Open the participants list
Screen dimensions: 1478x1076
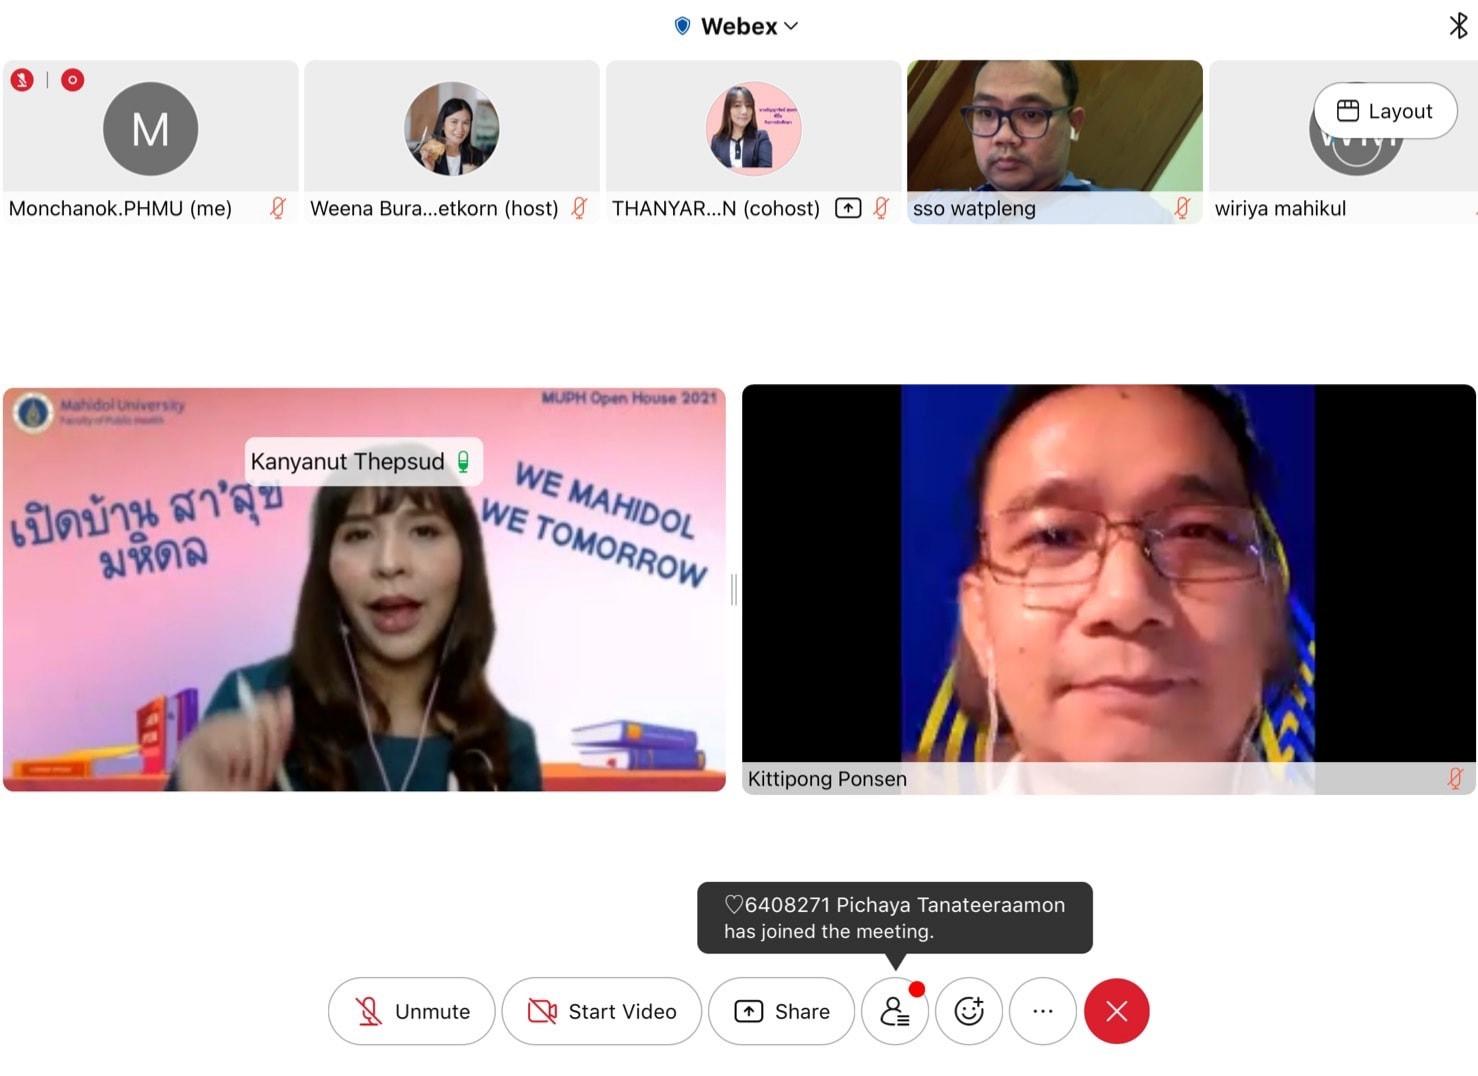click(x=895, y=1011)
